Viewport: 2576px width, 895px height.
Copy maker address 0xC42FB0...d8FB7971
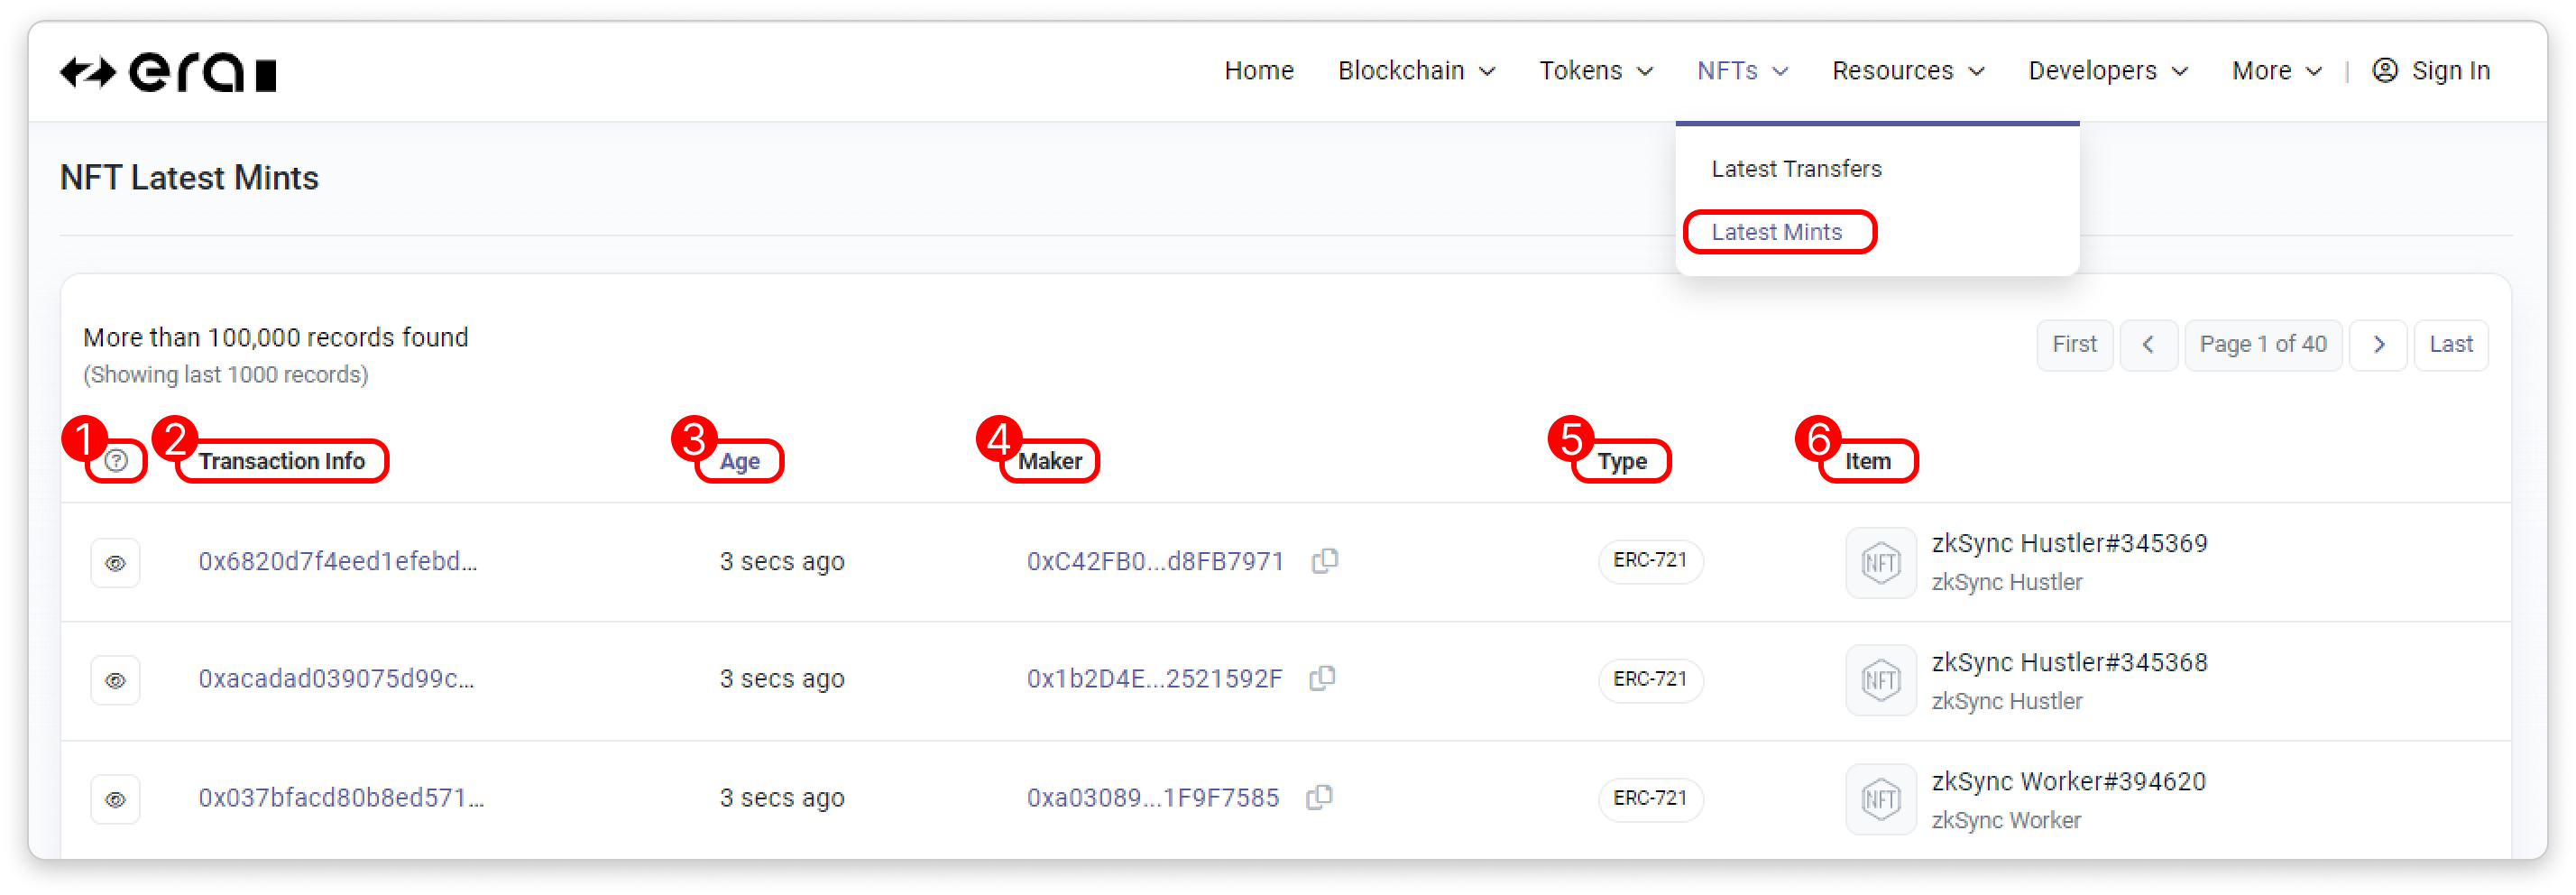[x=1325, y=561]
